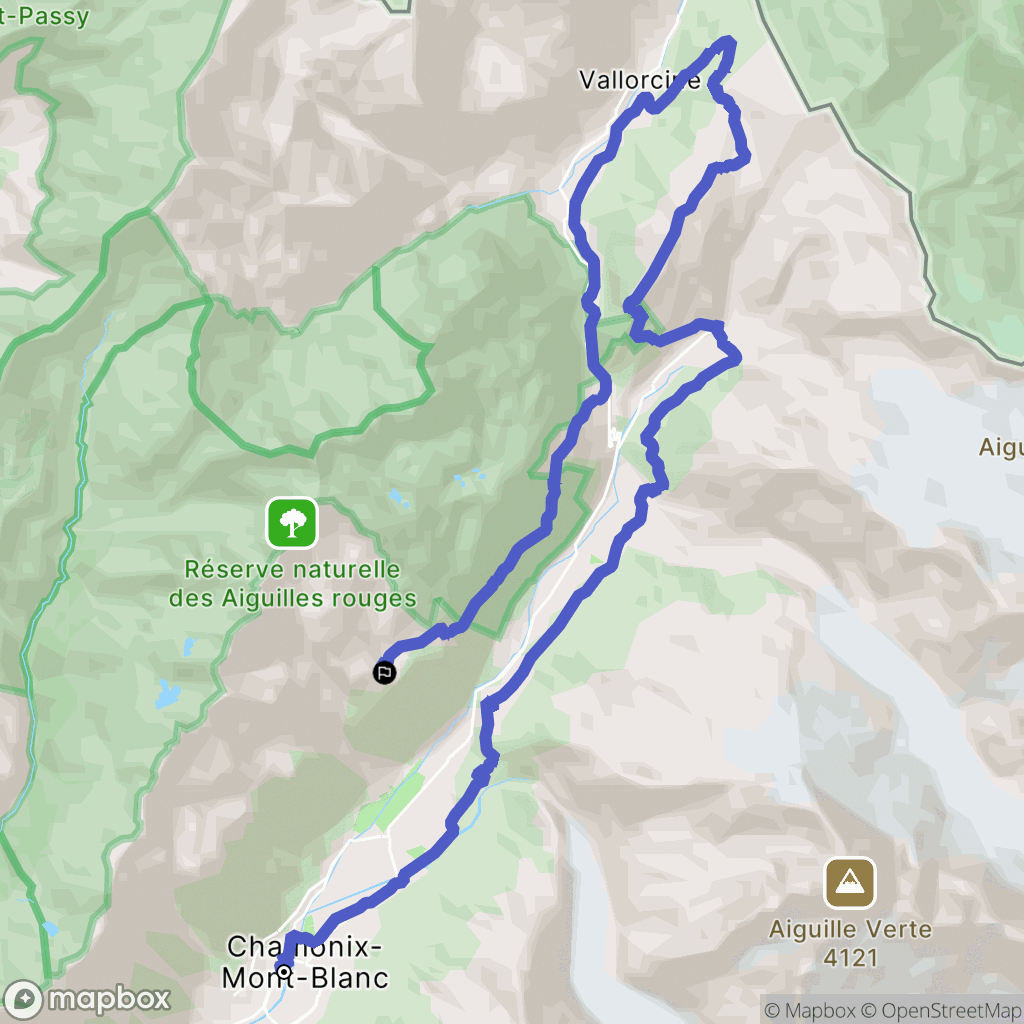
Task: Click the blue lake west of the reserve label
Action: [168, 694]
